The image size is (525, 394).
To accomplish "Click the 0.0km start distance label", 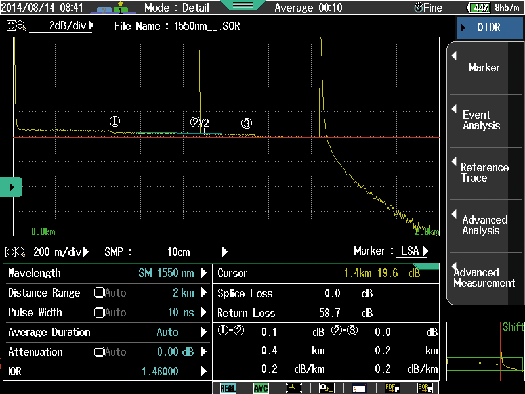I will [44, 232].
